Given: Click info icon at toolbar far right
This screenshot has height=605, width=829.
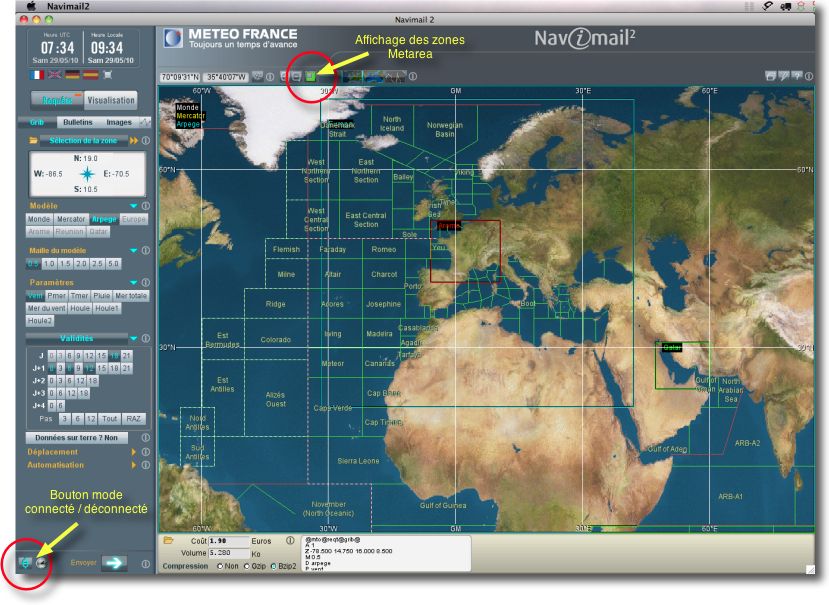Looking at the screenshot, I should 808,76.
